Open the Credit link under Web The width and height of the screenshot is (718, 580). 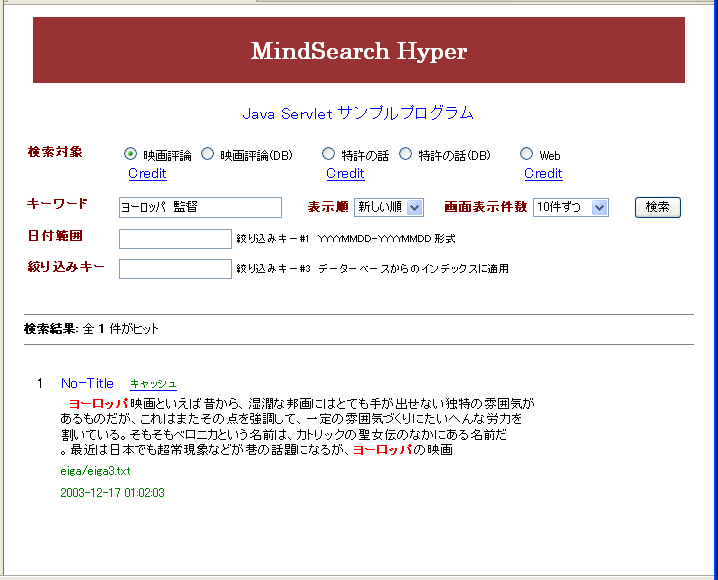(x=544, y=173)
